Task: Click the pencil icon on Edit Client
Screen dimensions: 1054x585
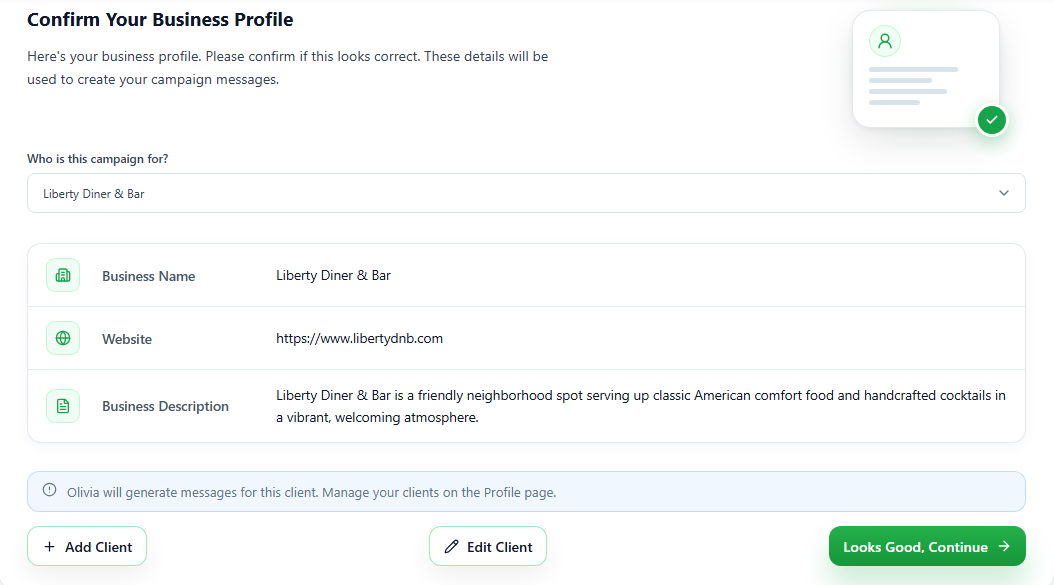Action: point(452,547)
